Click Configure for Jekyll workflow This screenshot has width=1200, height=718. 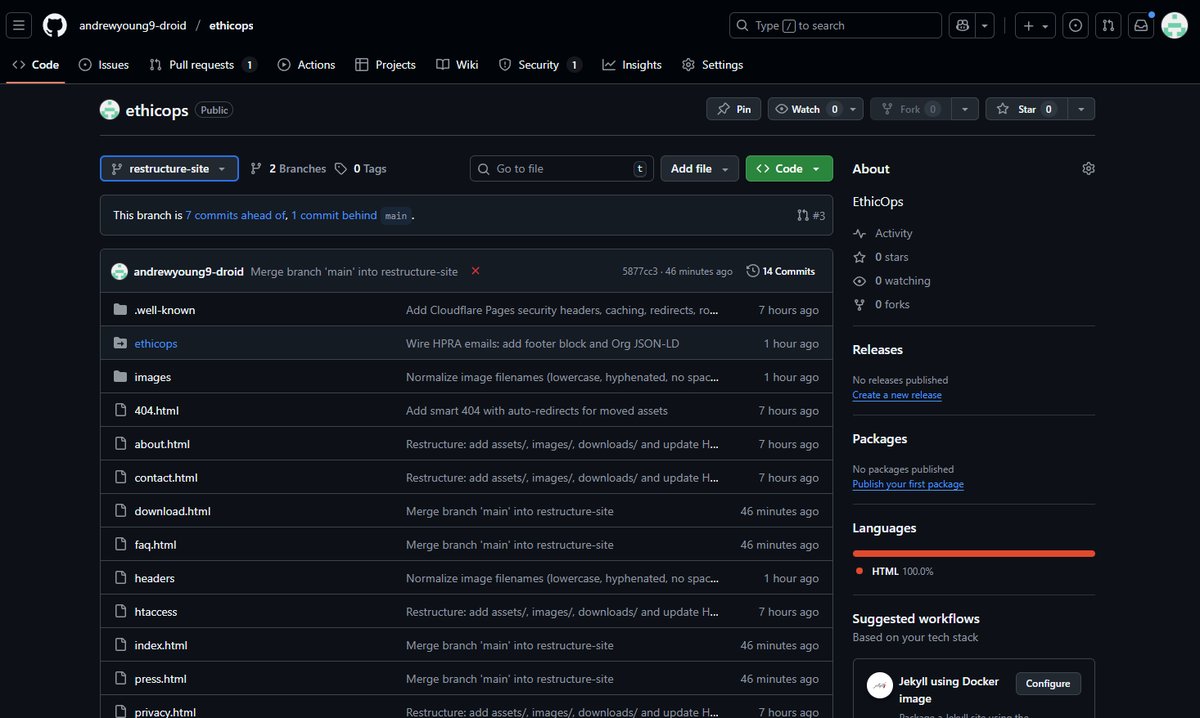tap(1048, 684)
